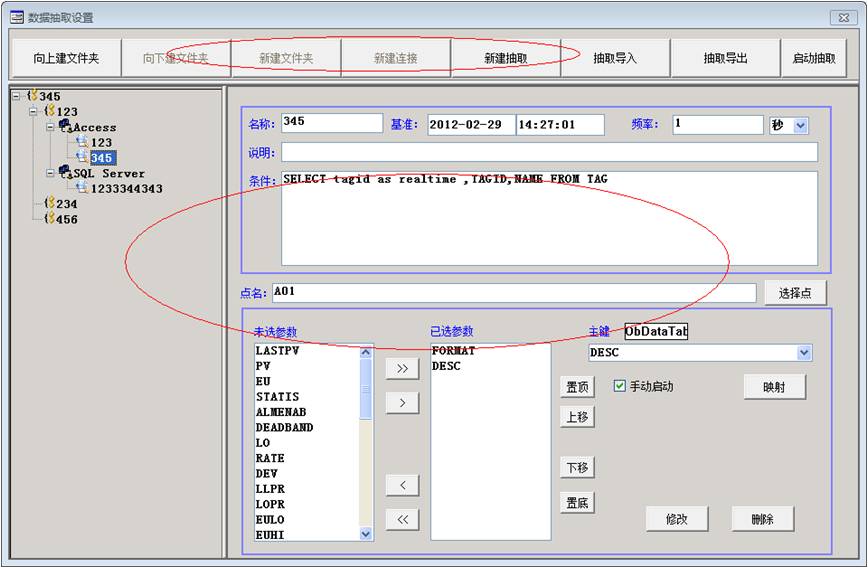Click the SQL Server database icon
The width and height of the screenshot is (868, 568).
[65, 172]
